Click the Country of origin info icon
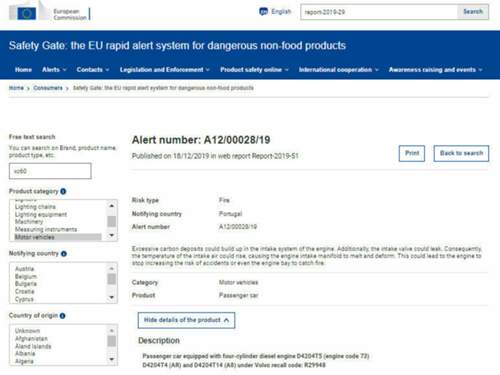Viewport: 500px width, 375px height. 62,316
